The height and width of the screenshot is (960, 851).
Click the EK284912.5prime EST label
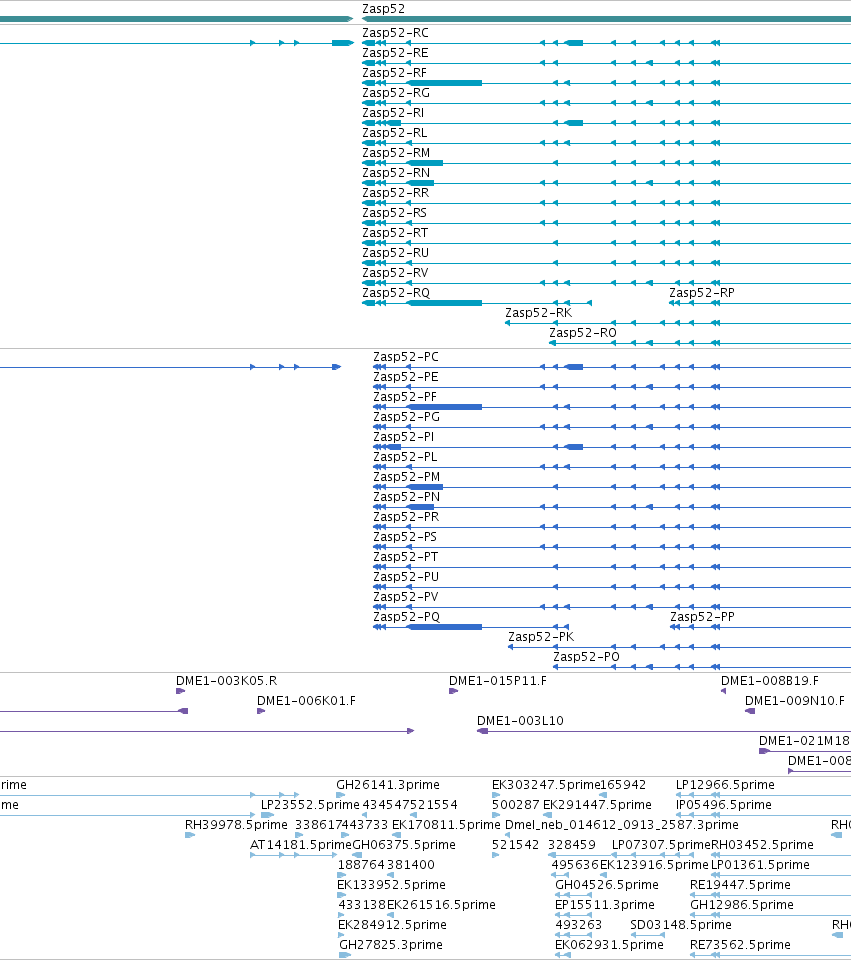coord(392,925)
